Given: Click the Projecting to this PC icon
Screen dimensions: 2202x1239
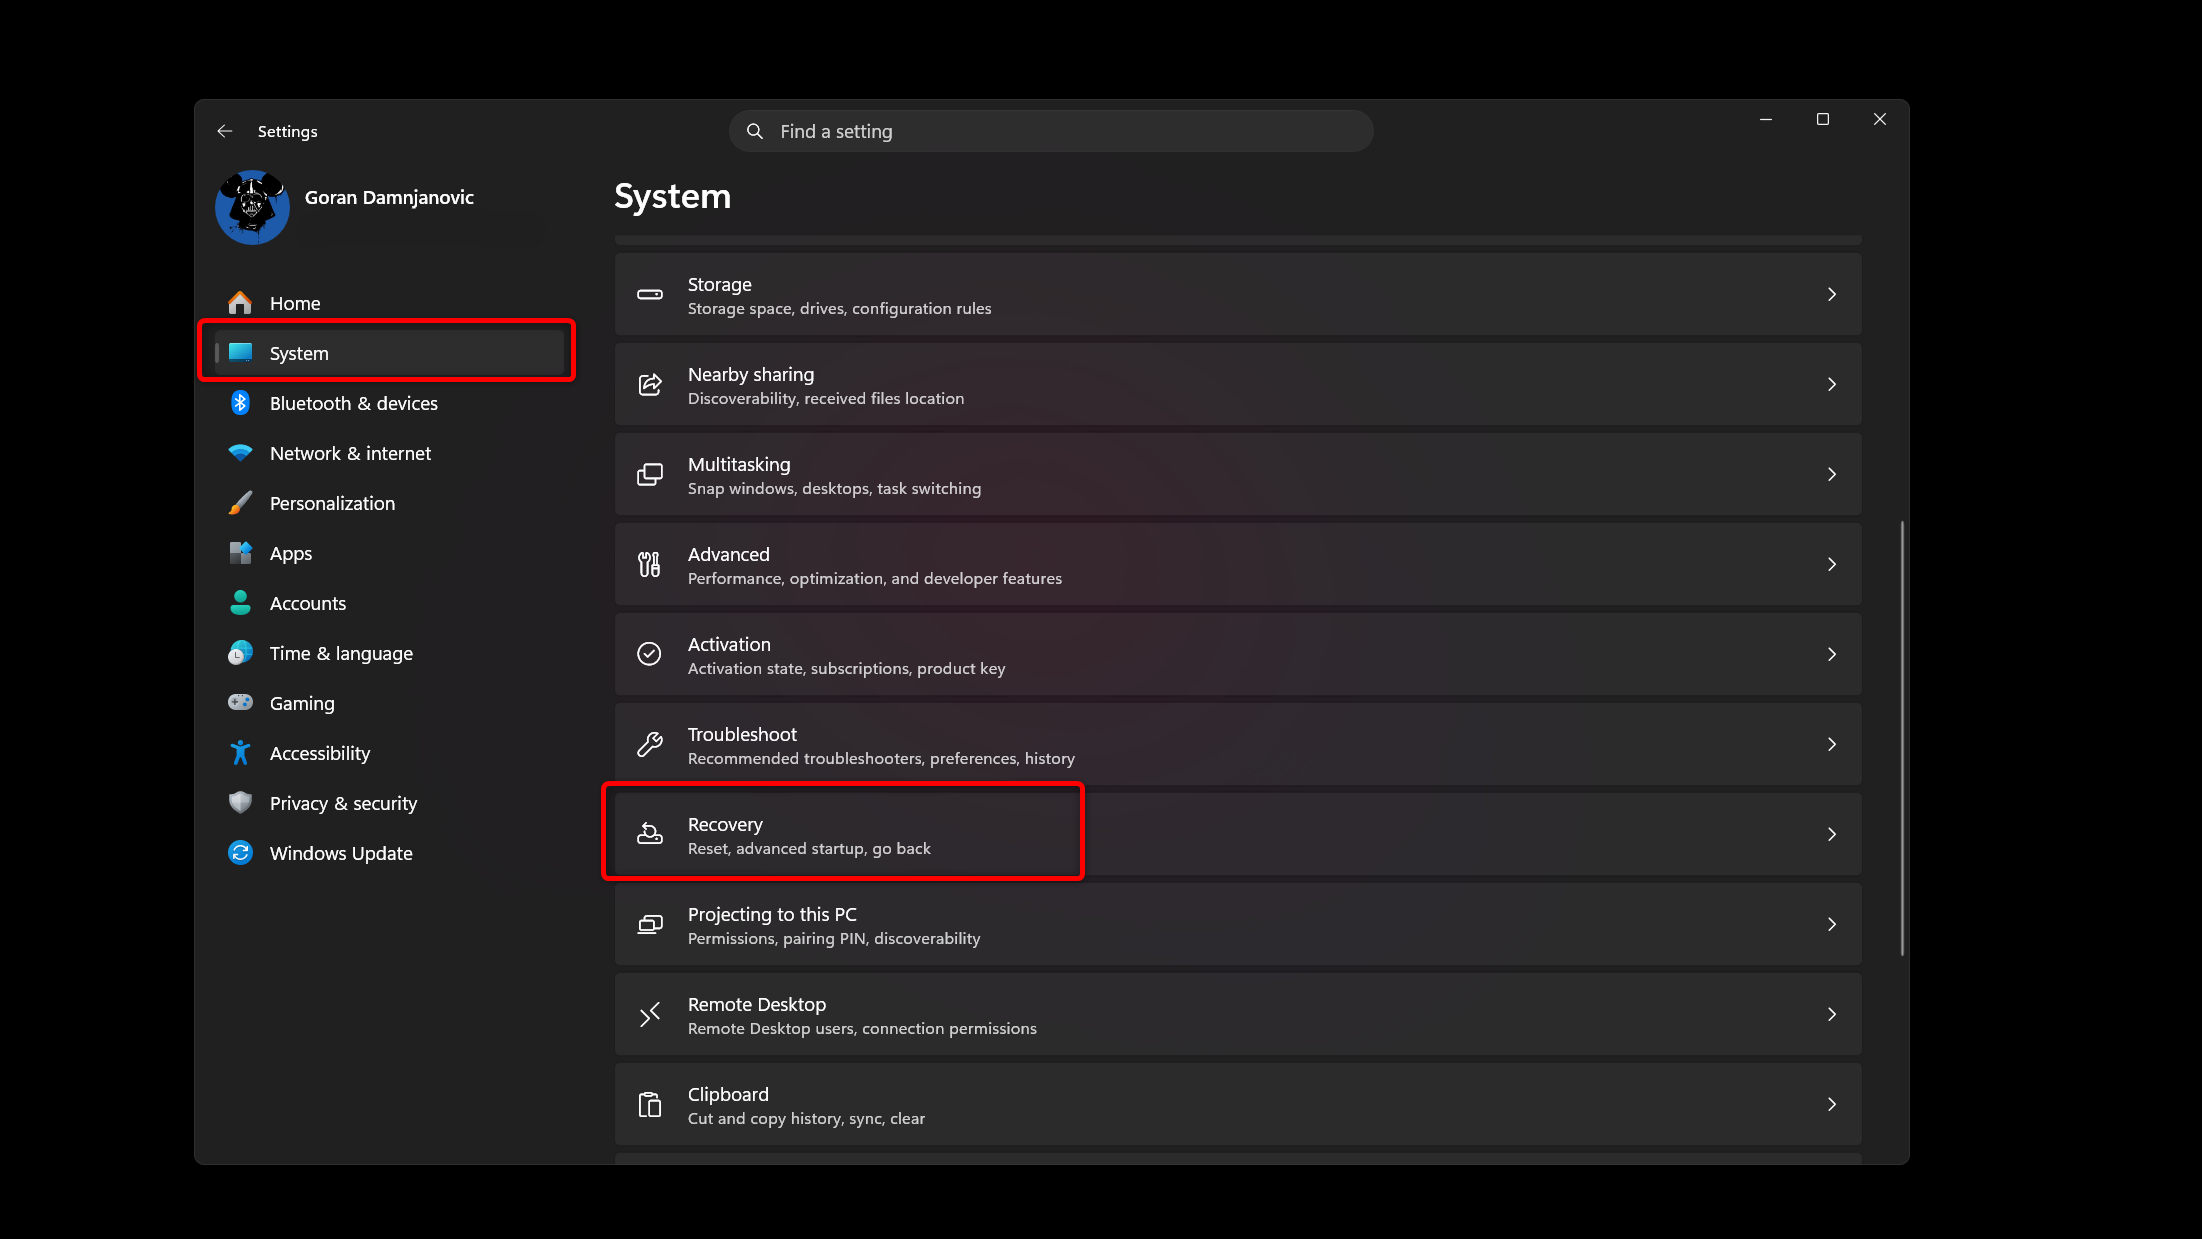Looking at the screenshot, I should (650, 925).
